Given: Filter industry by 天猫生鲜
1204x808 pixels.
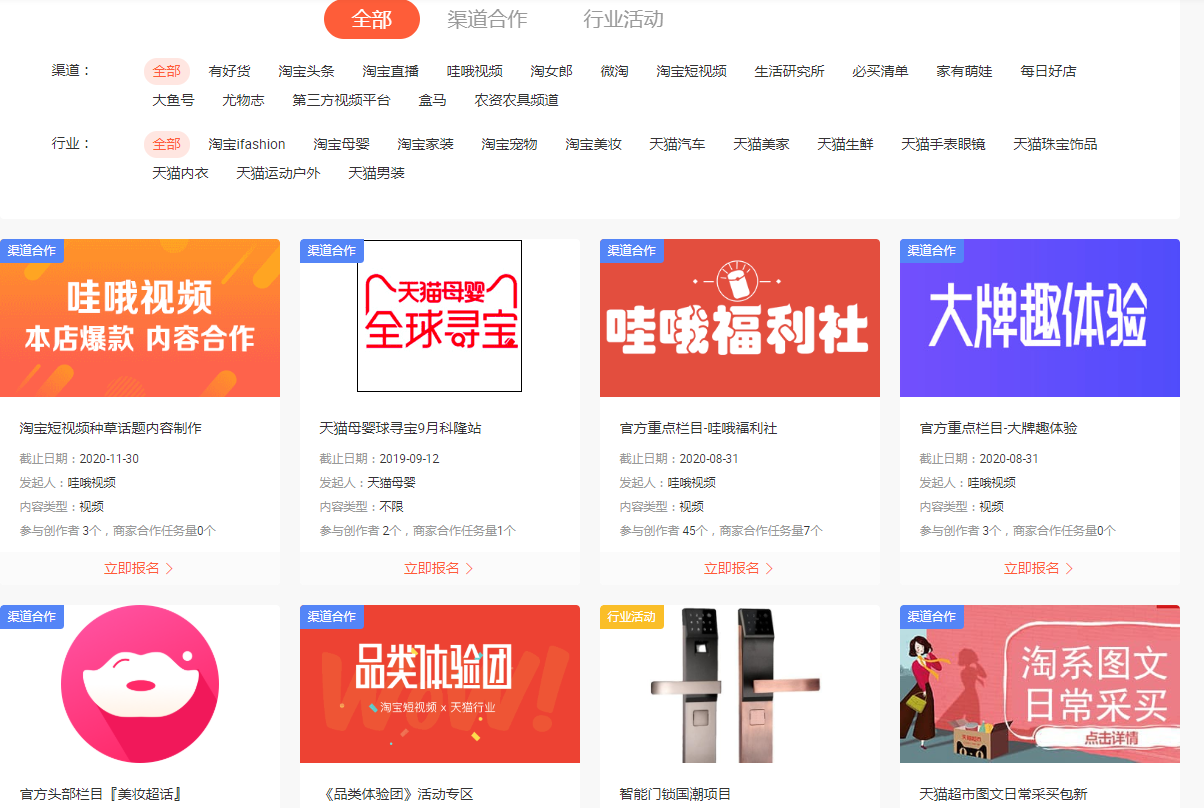Looking at the screenshot, I should click(x=845, y=144).
